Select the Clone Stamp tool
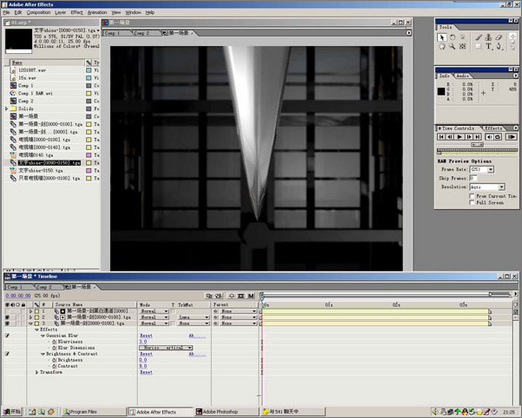This screenshot has width=522, height=418. [488, 37]
